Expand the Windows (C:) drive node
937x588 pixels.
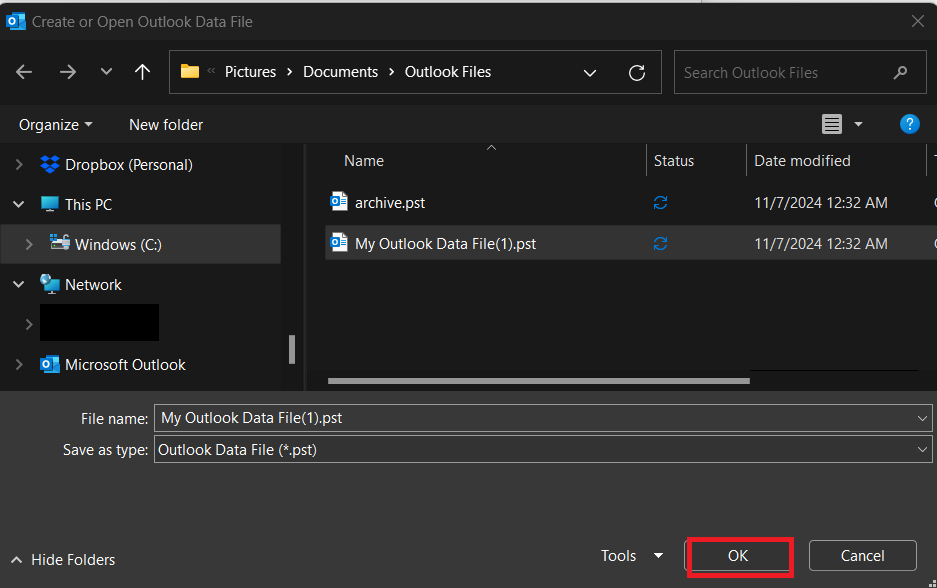coord(29,244)
